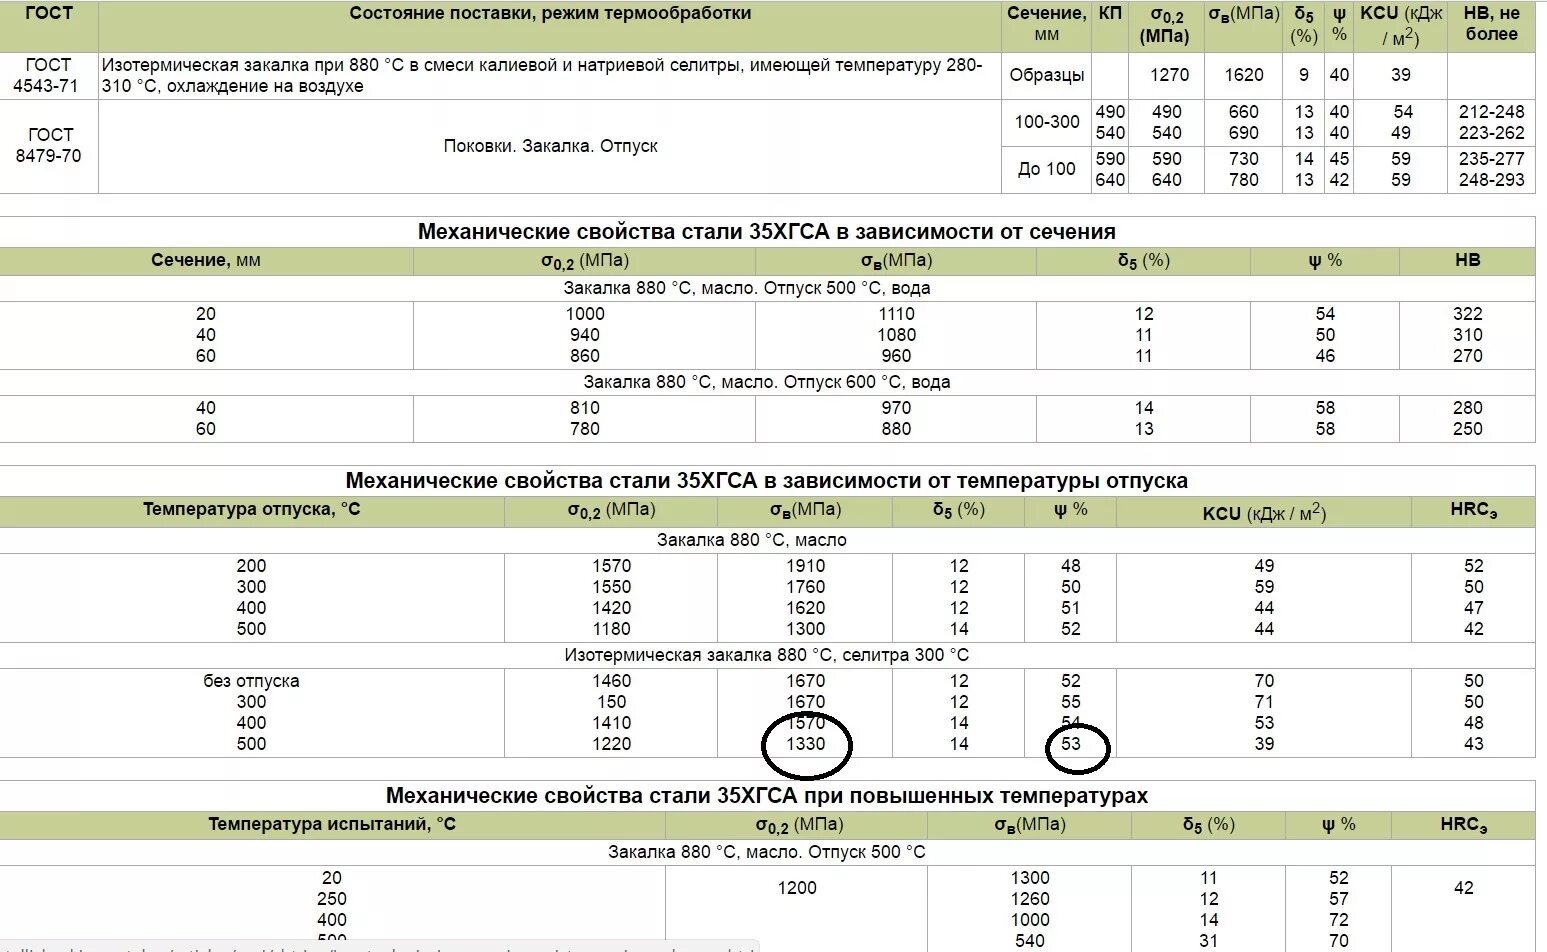Click subheading 'Закалка 880 °C, масло. Отпуск 500 °C, вода'
The width and height of the screenshot is (1547, 952).
pos(746,288)
